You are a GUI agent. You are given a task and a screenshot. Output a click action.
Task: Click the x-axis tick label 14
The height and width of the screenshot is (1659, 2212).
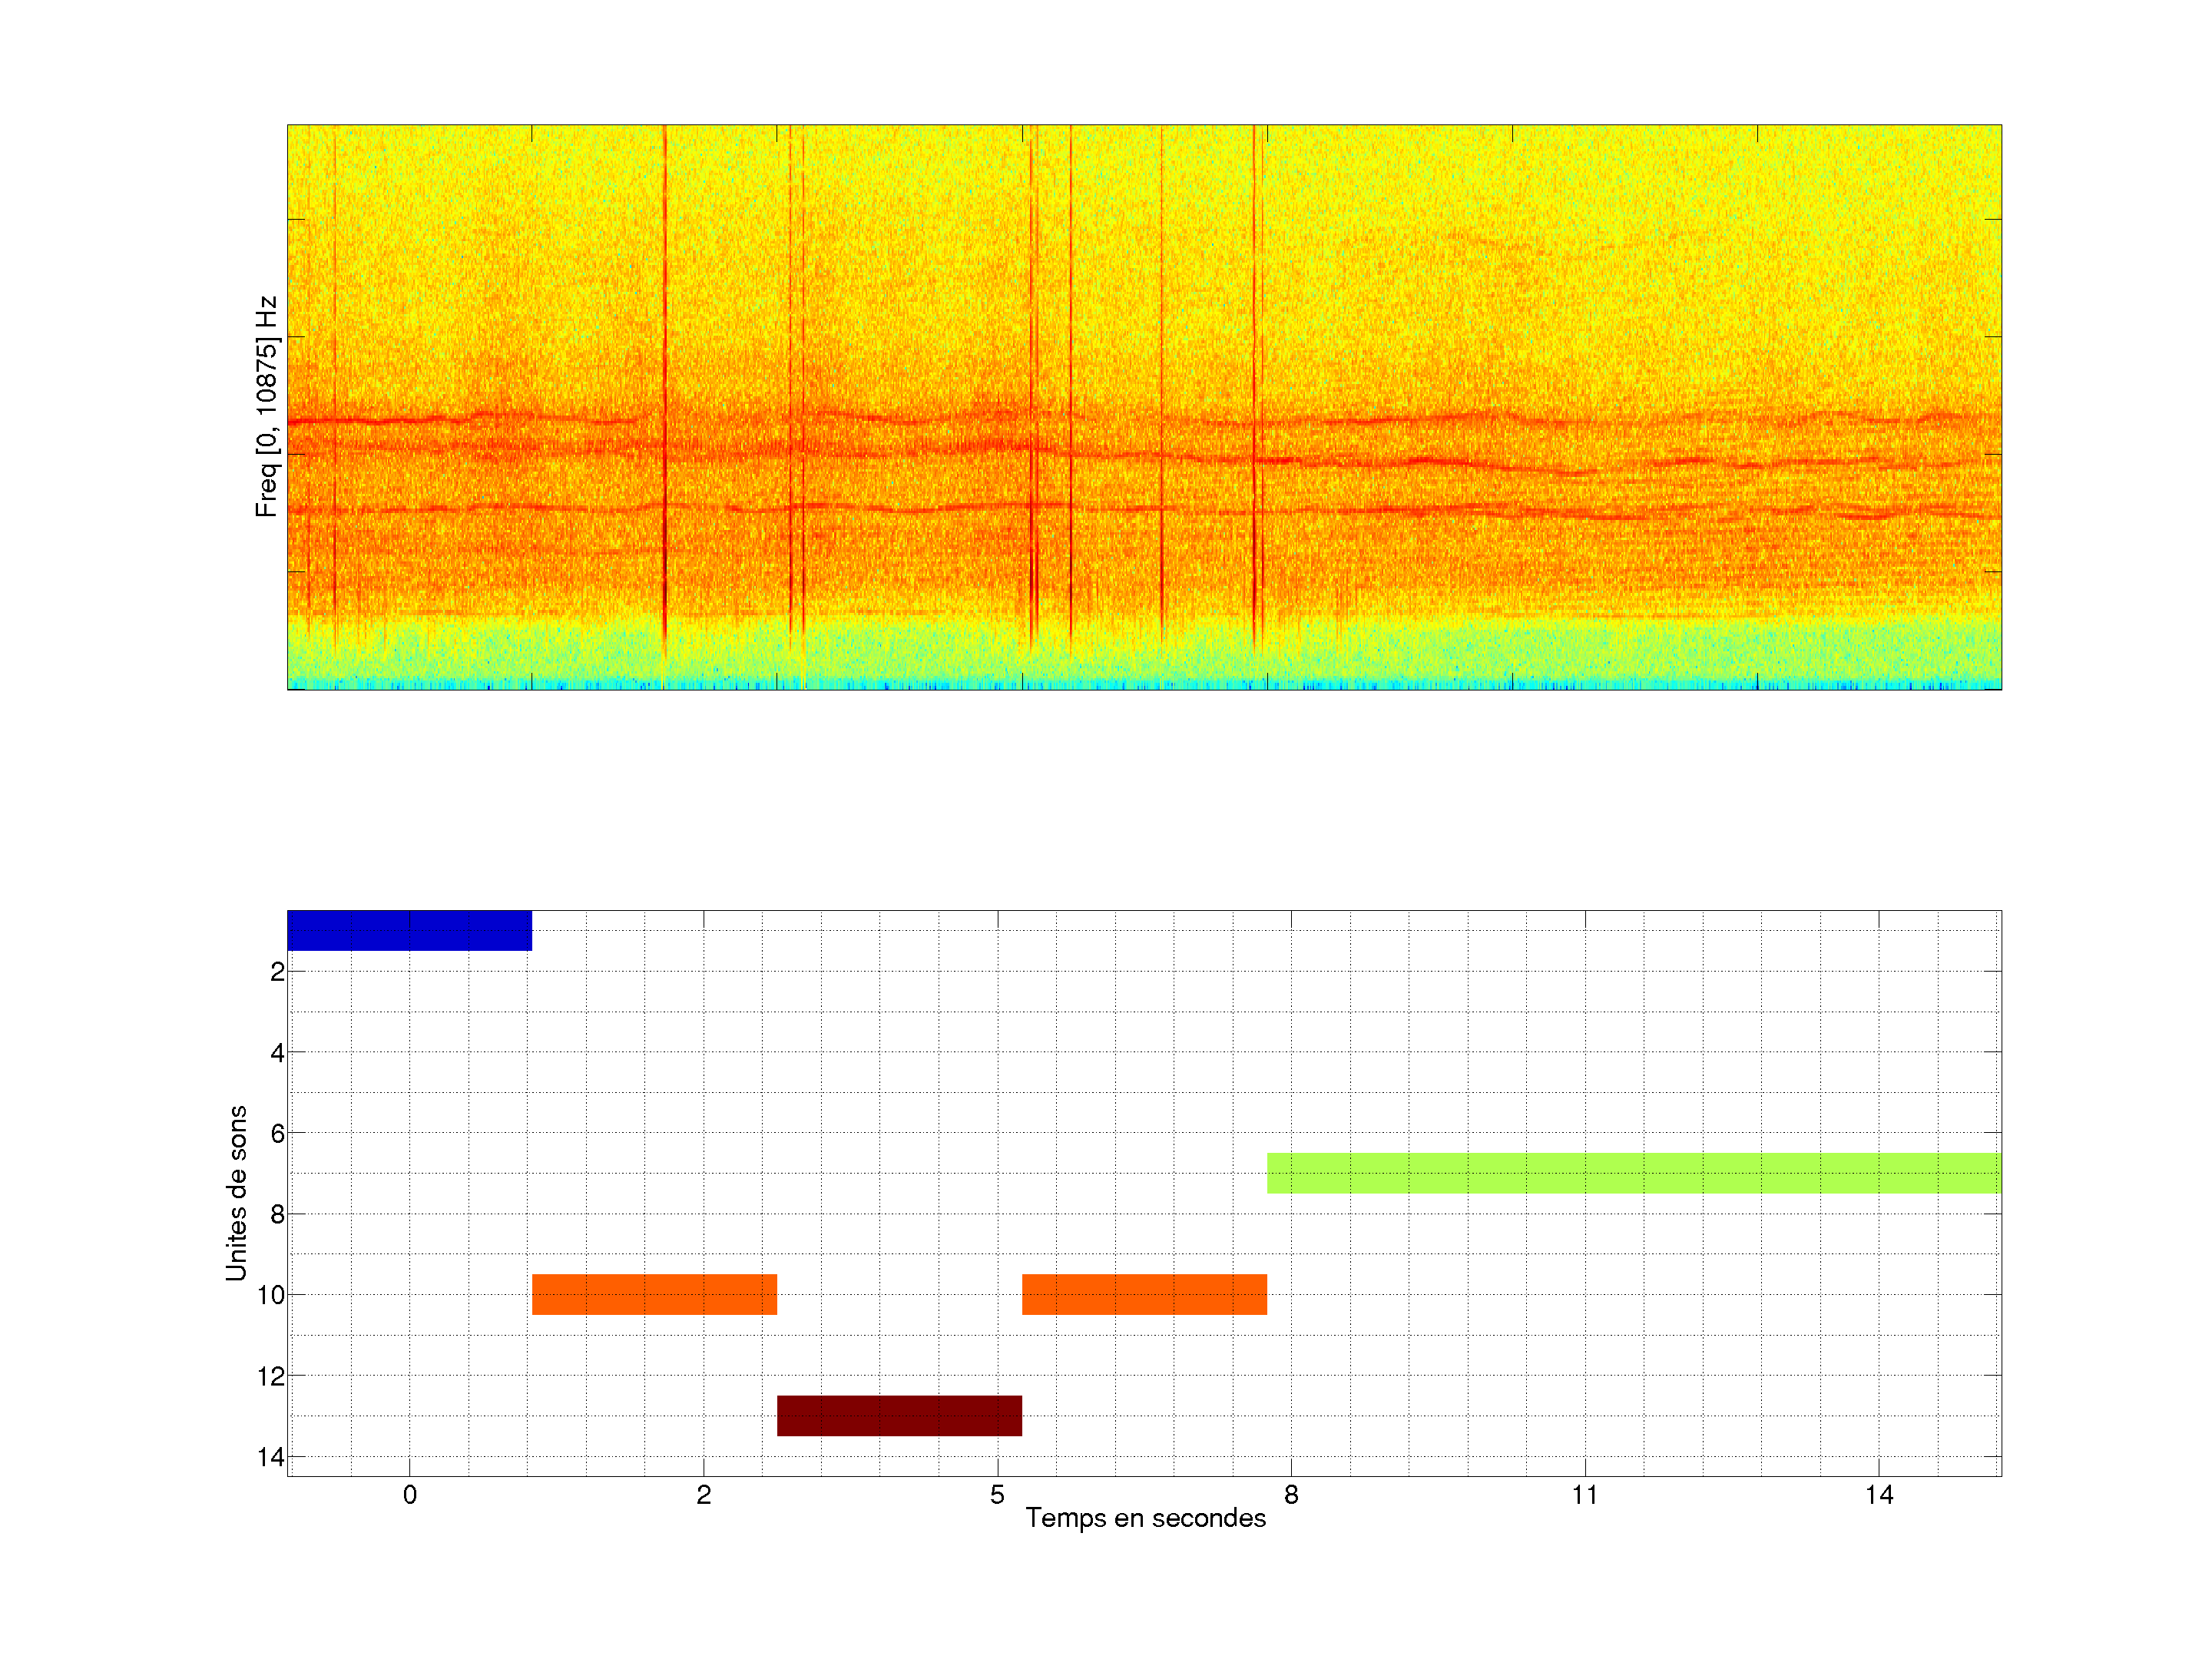pyautogui.click(x=1878, y=1495)
